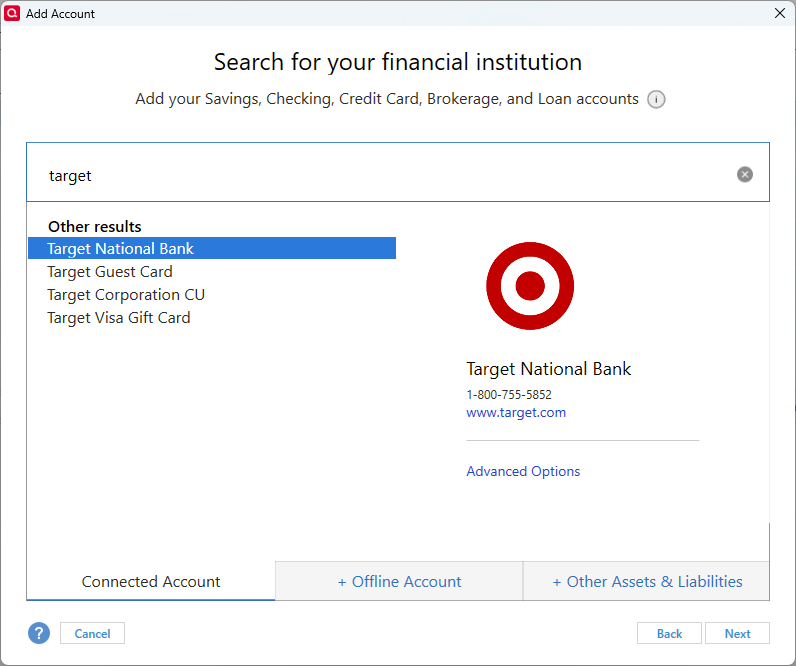This screenshot has height=666, width=796.
Task: Select Target National Bank in results list
Action: pyautogui.click(x=212, y=248)
